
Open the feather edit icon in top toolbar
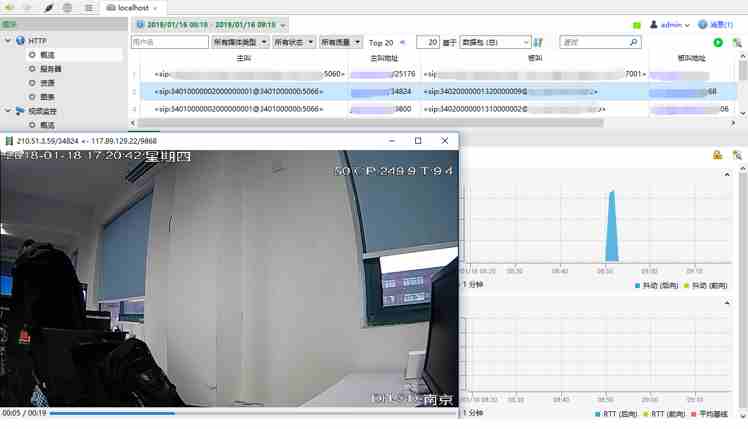tap(48, 8)
